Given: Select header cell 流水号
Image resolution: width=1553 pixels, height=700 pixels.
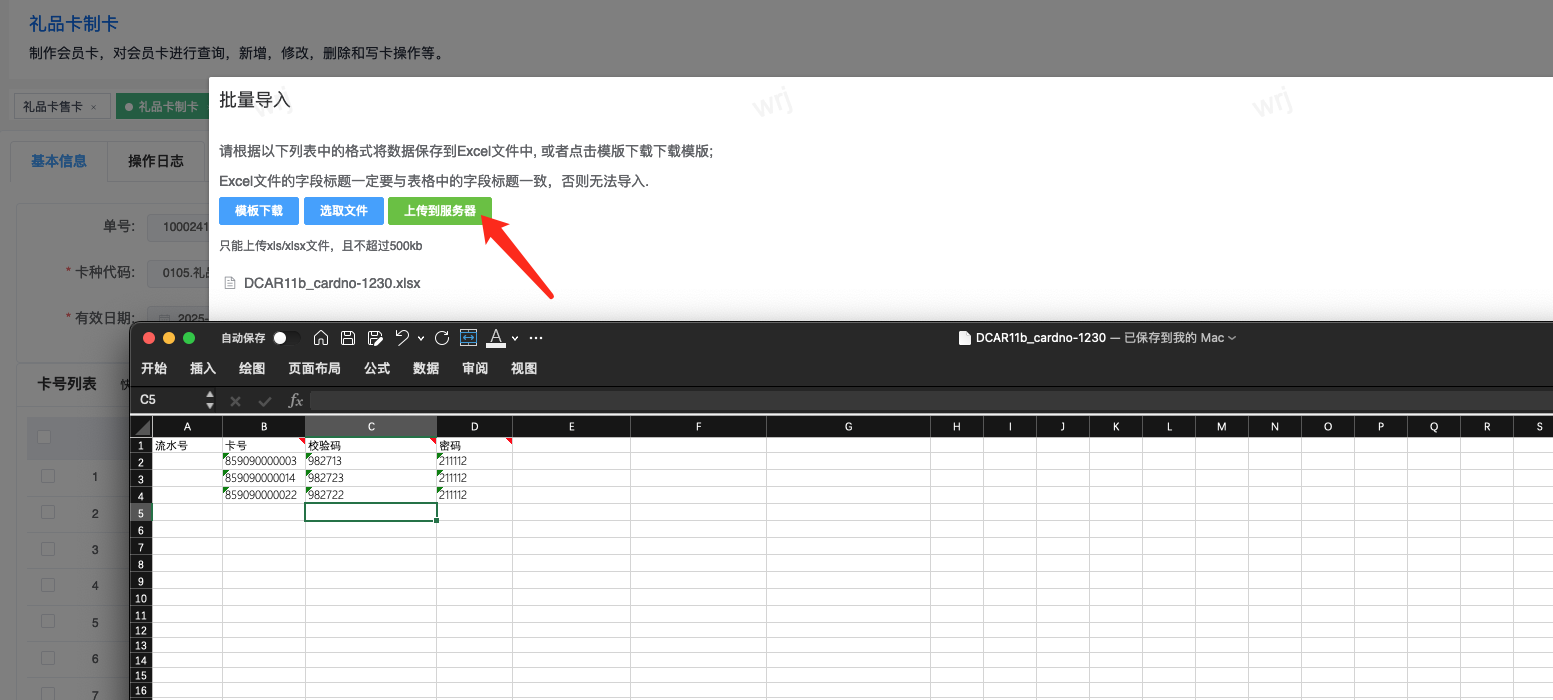Looking at the screenshot, I should (x=188, y=445).
